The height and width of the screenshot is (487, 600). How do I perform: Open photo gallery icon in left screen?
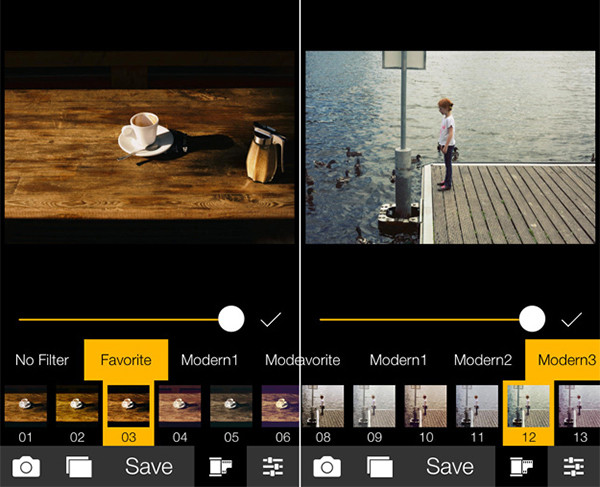click(79, 466)
